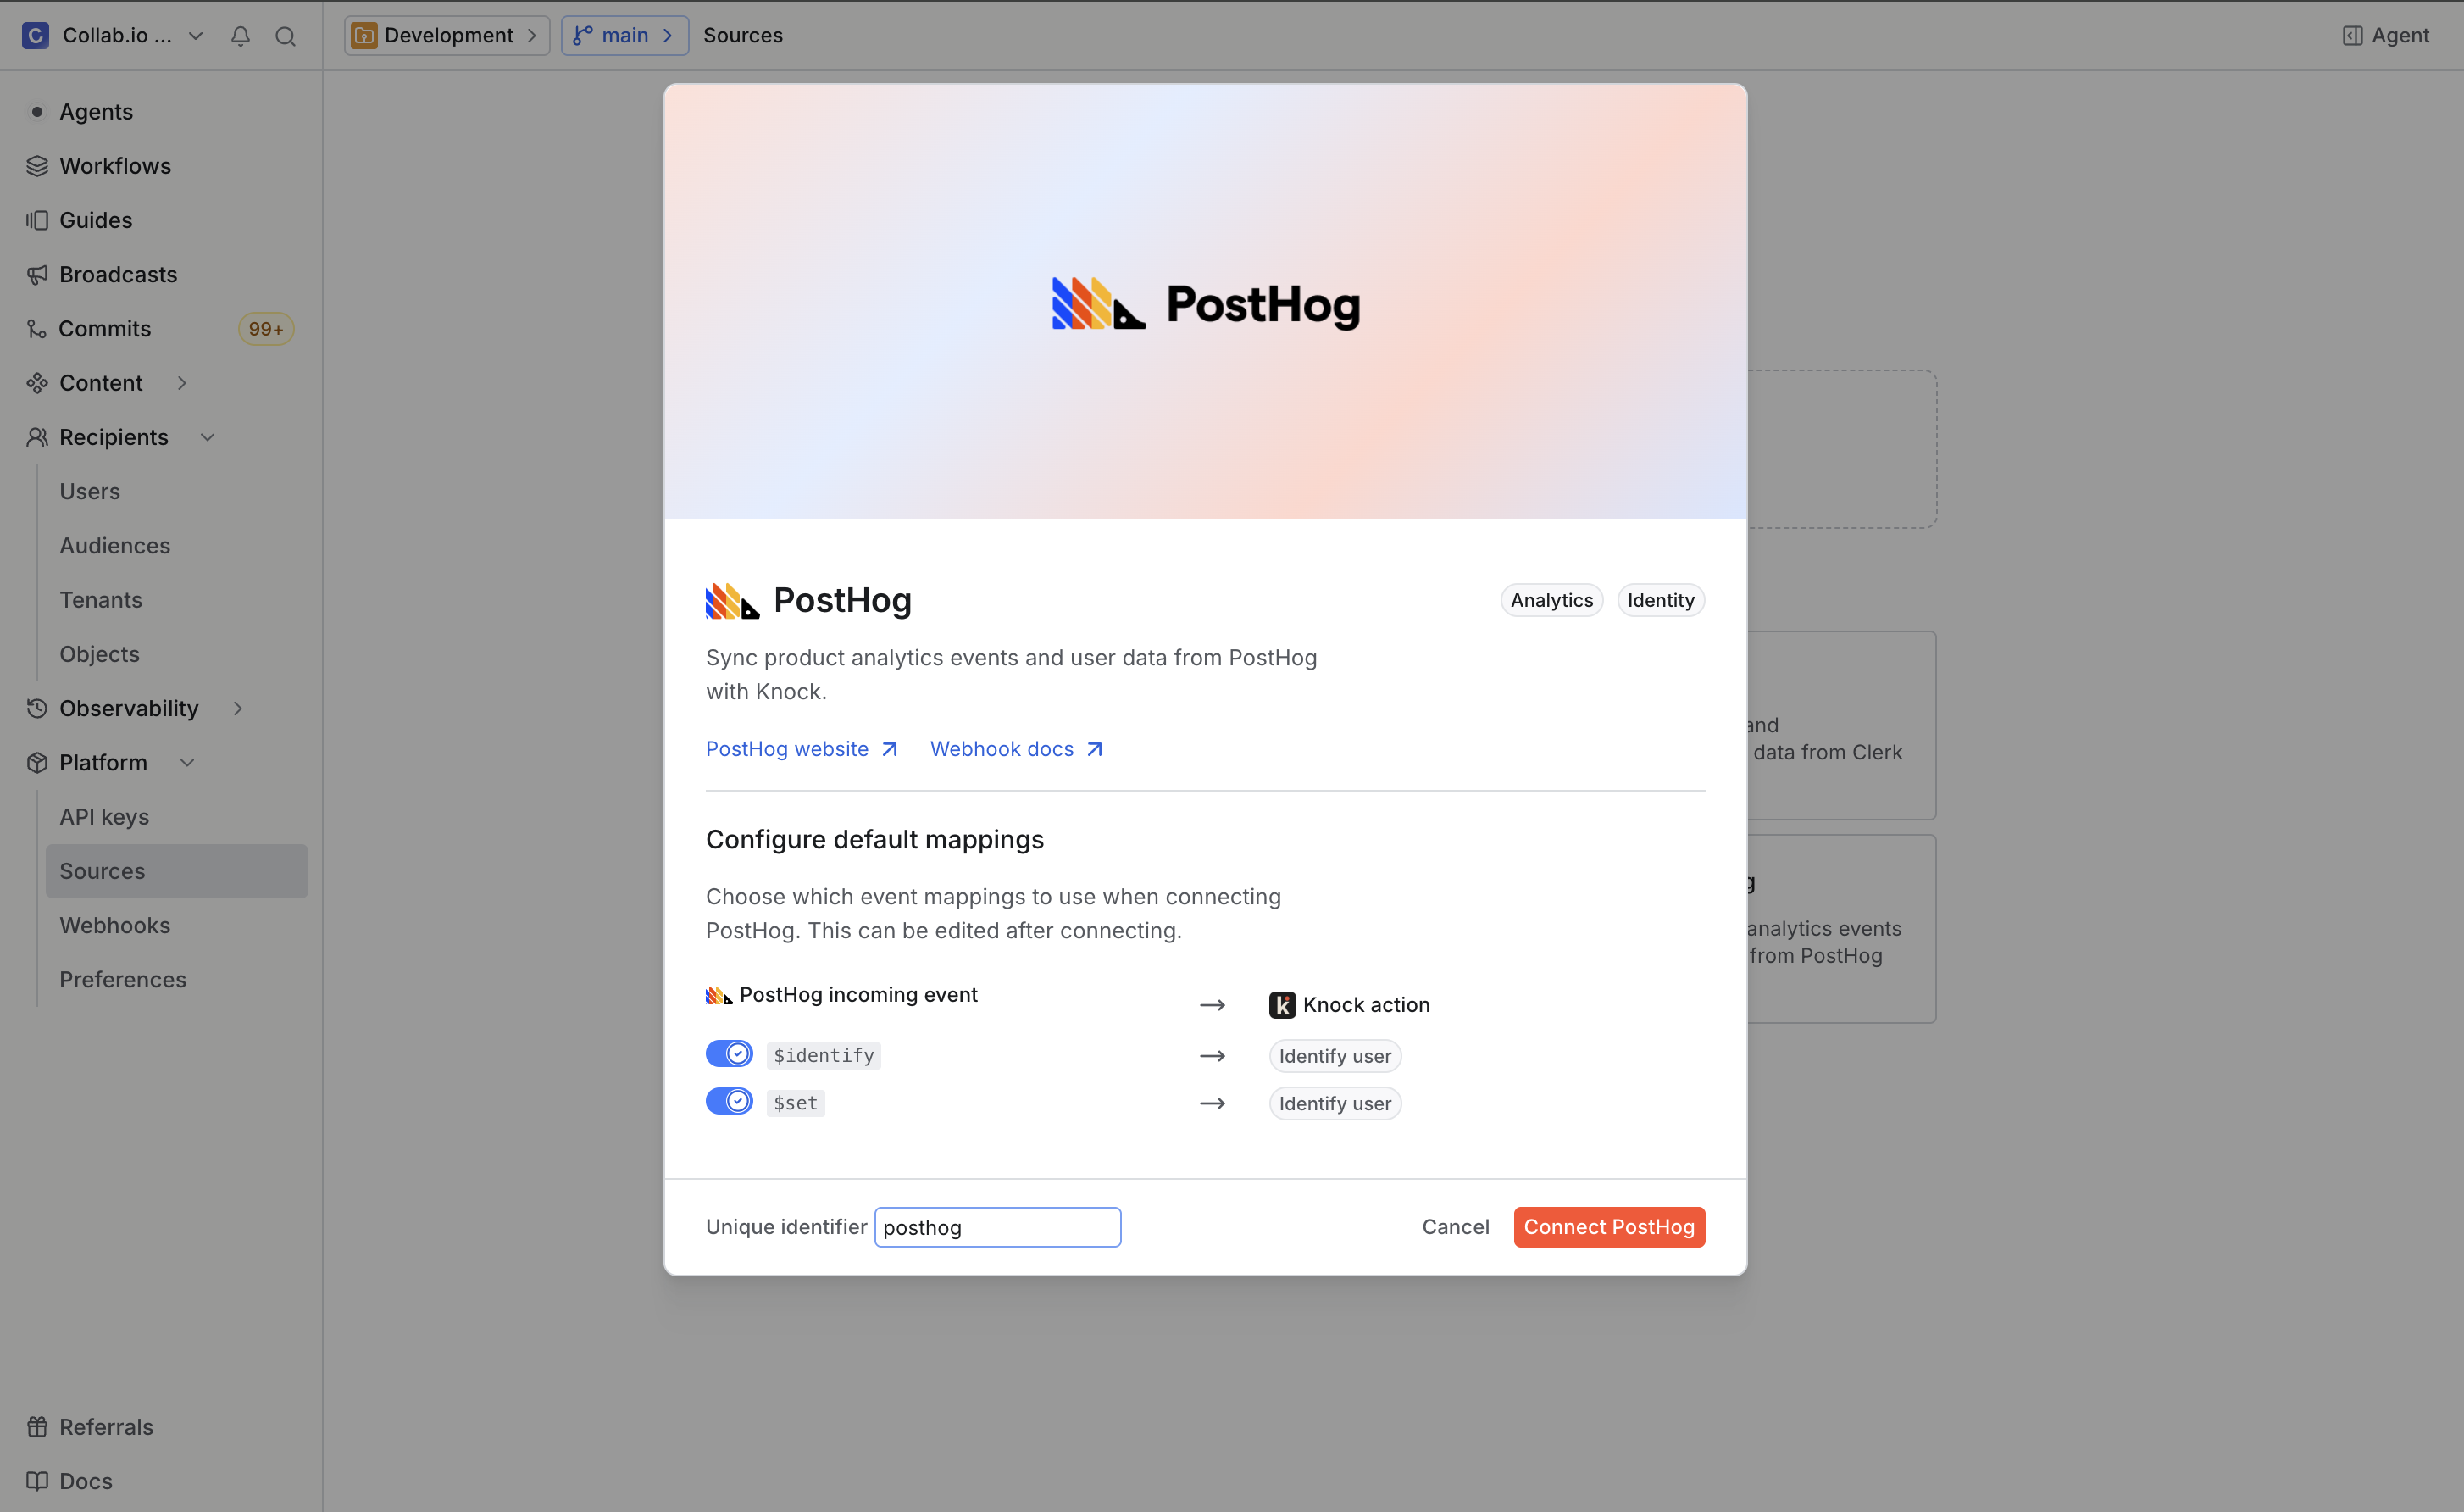Click the notifications bell icon
This screenshot has width=2464, height=1512.
point(240,36)
